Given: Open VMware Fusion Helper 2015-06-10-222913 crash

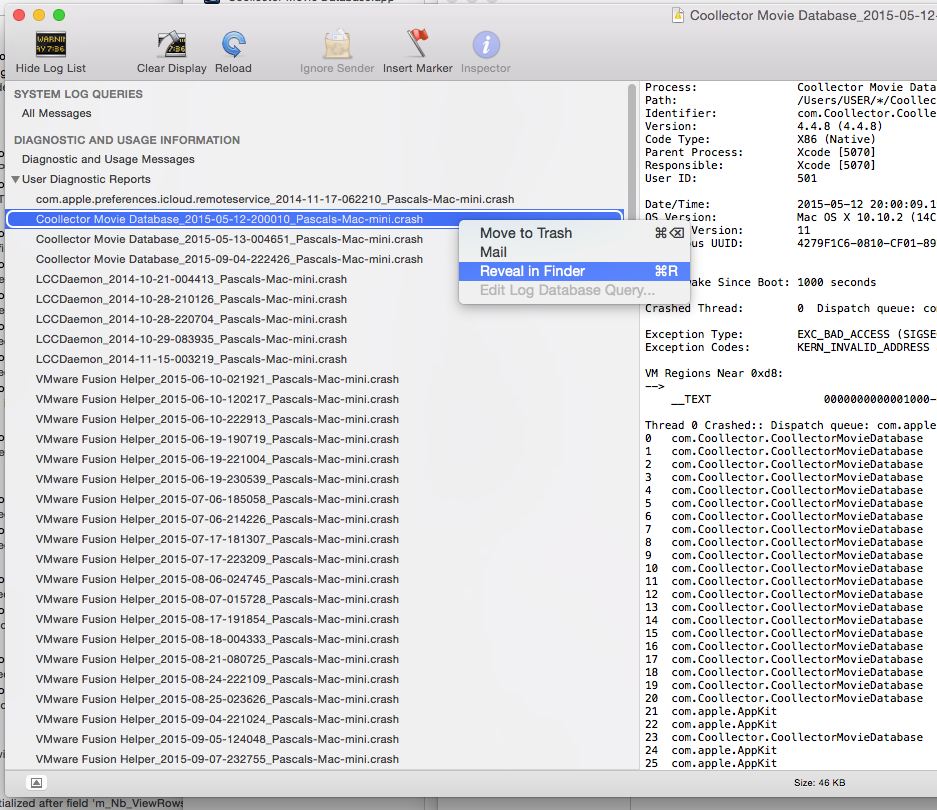Looking at the screenshot, I should pos(218,420).
